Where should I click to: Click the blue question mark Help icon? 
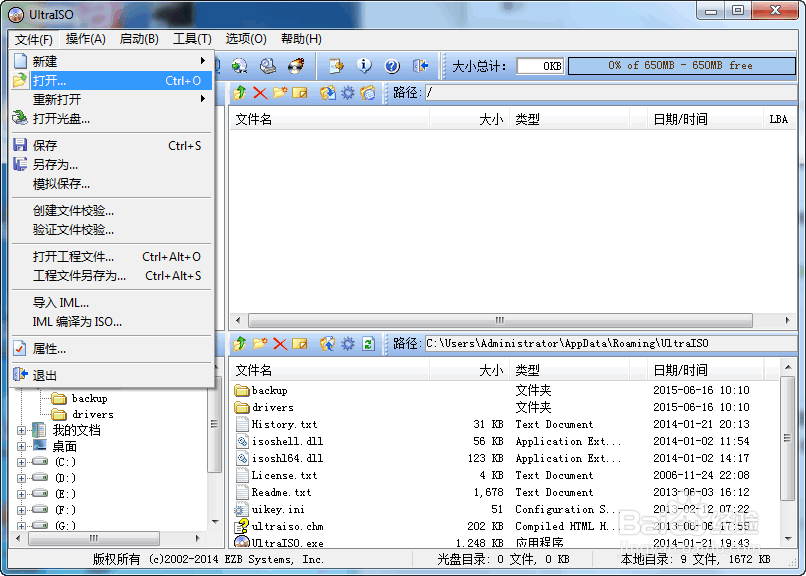tap(392, 66)
